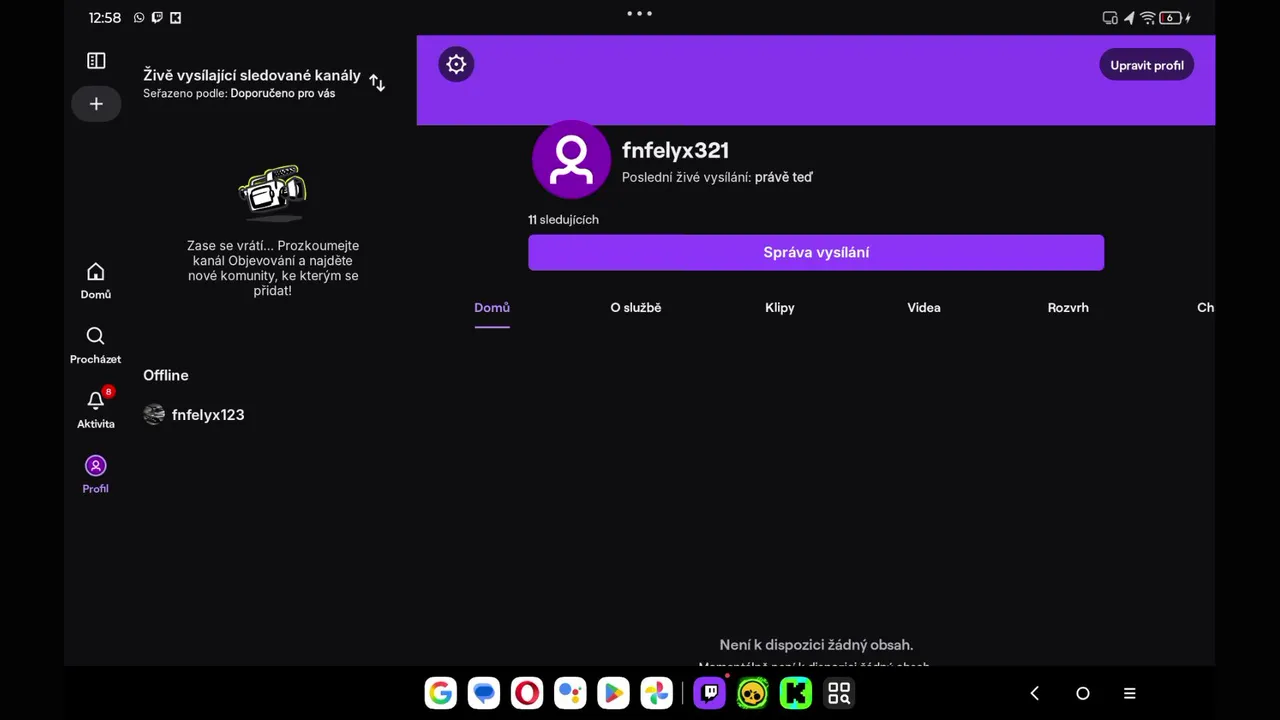The height and width of the screenshot is (720, 1280).
Task: Tap the Android back navigation button
Action: click(x=1035, y=693)
